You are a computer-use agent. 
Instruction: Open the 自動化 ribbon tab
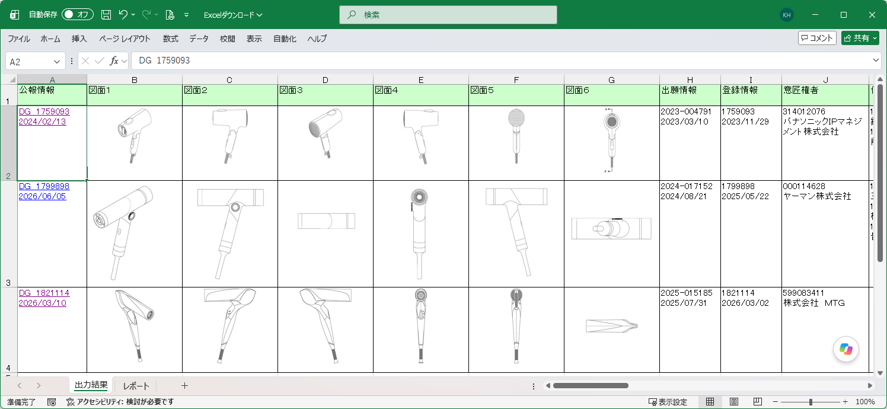[x=285, y=38]
